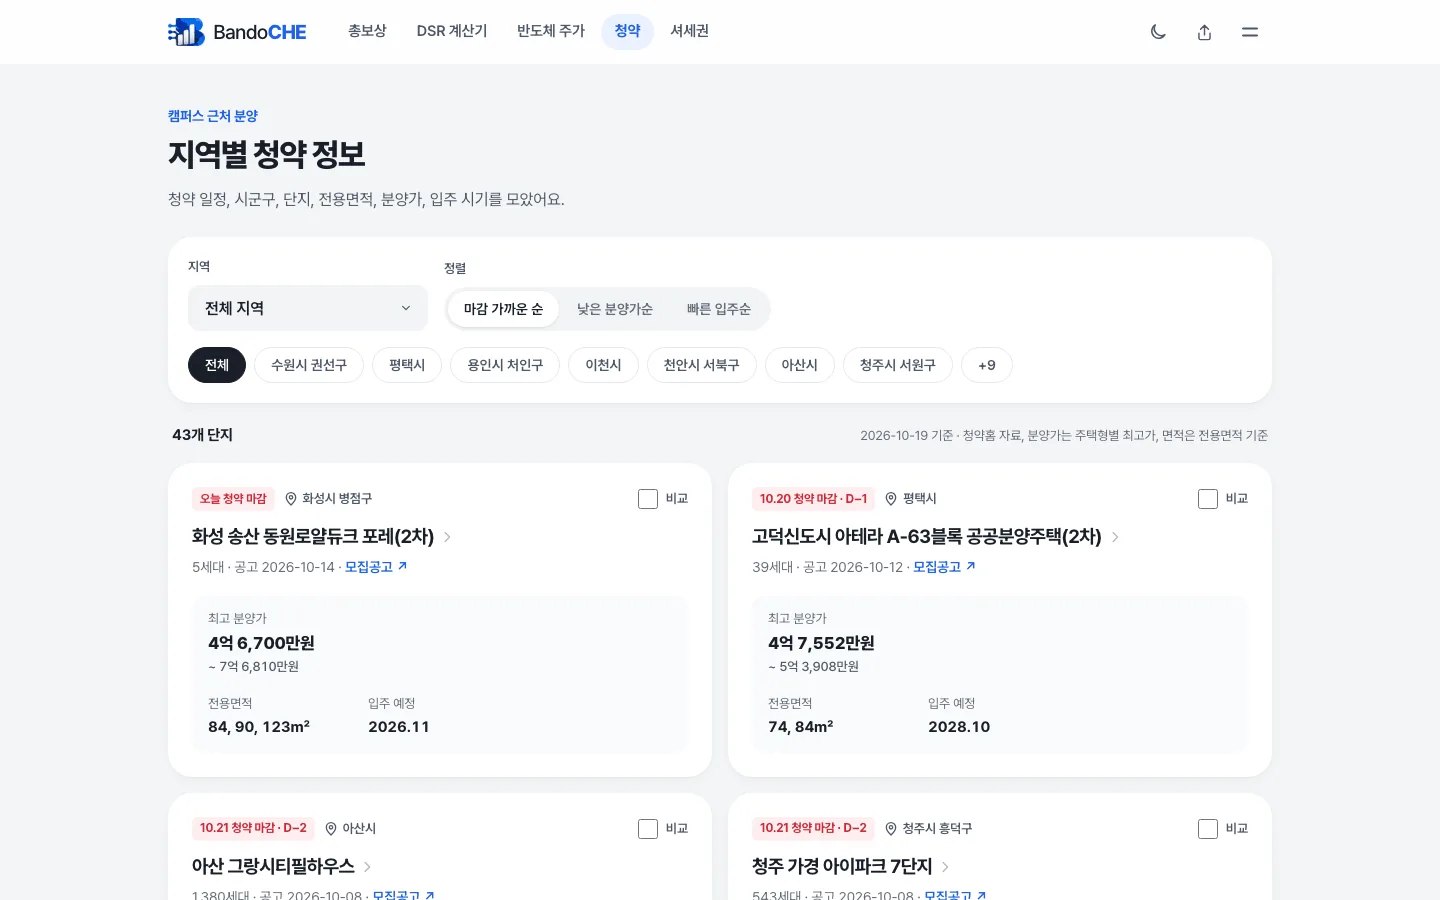Filter by 아산시 chip
This screenshot has width=1440, height=900.
pos(800,365)
